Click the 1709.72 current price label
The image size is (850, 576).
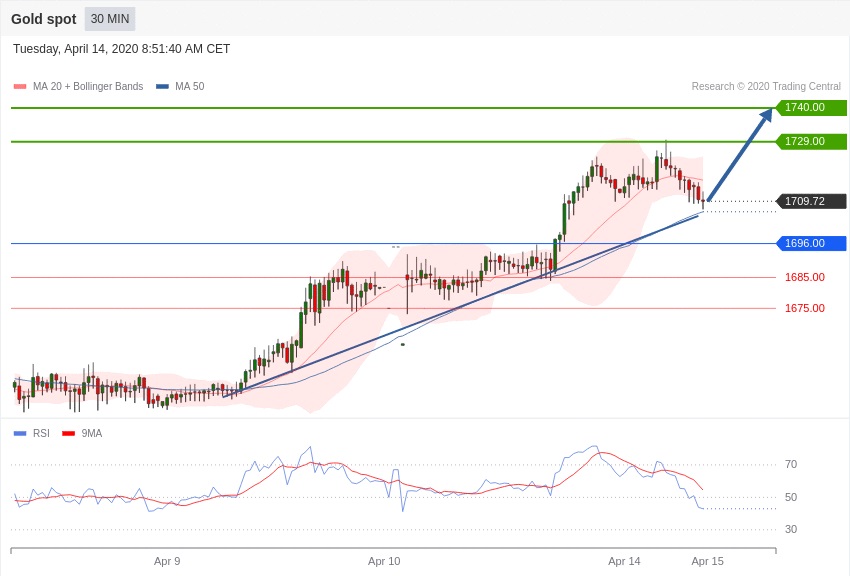(812, 201)
